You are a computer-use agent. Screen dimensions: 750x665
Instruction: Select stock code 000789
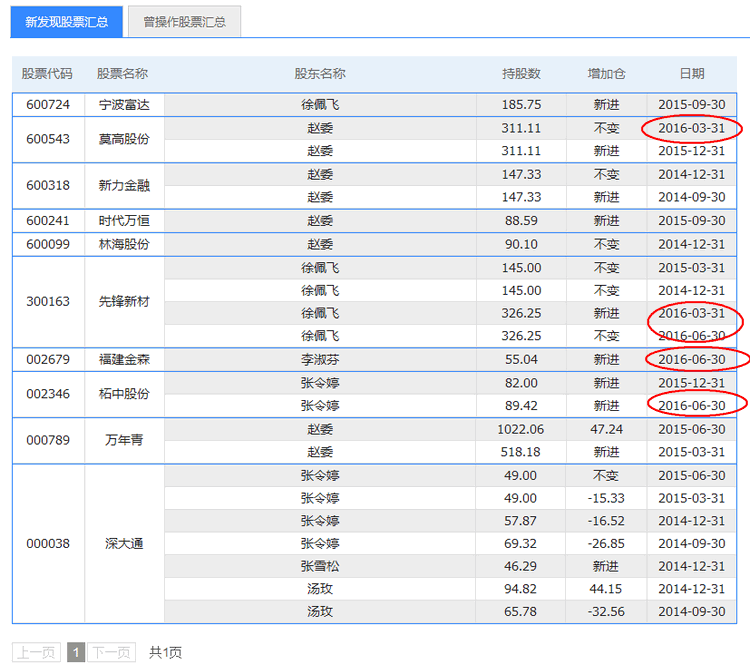(x=48, y=440)
